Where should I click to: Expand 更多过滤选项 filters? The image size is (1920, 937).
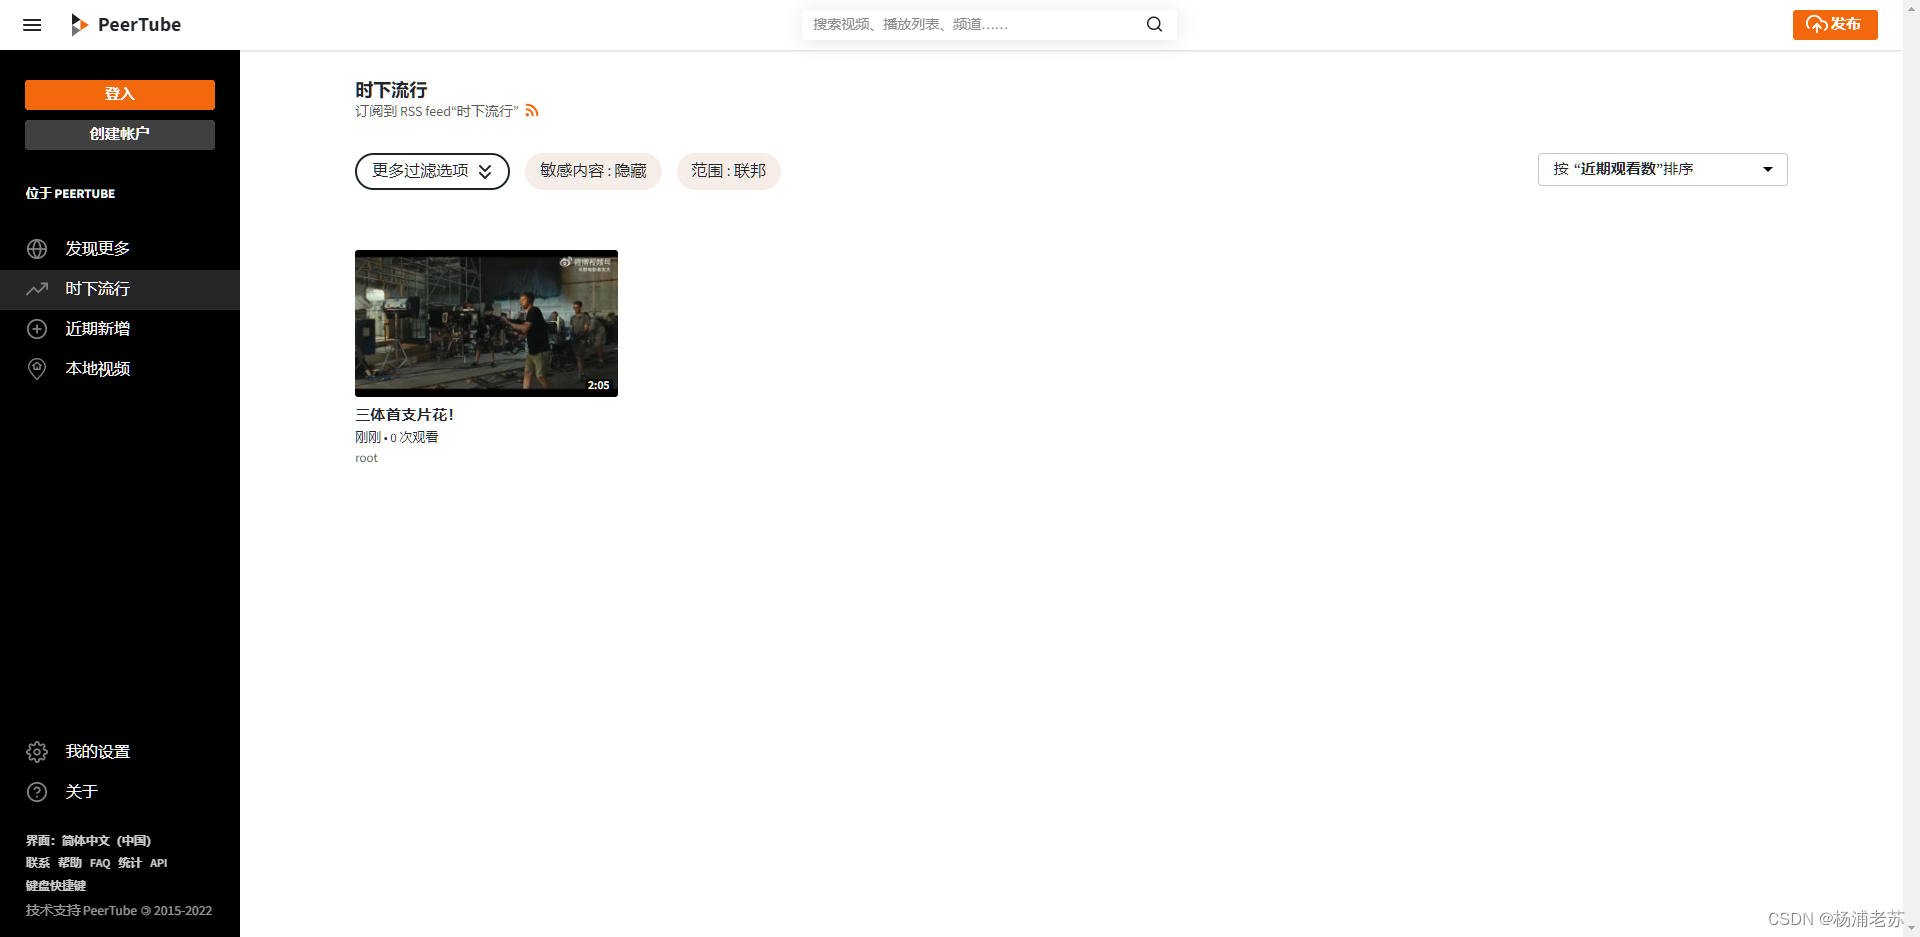pyautogui.click(x=432, y=171)
